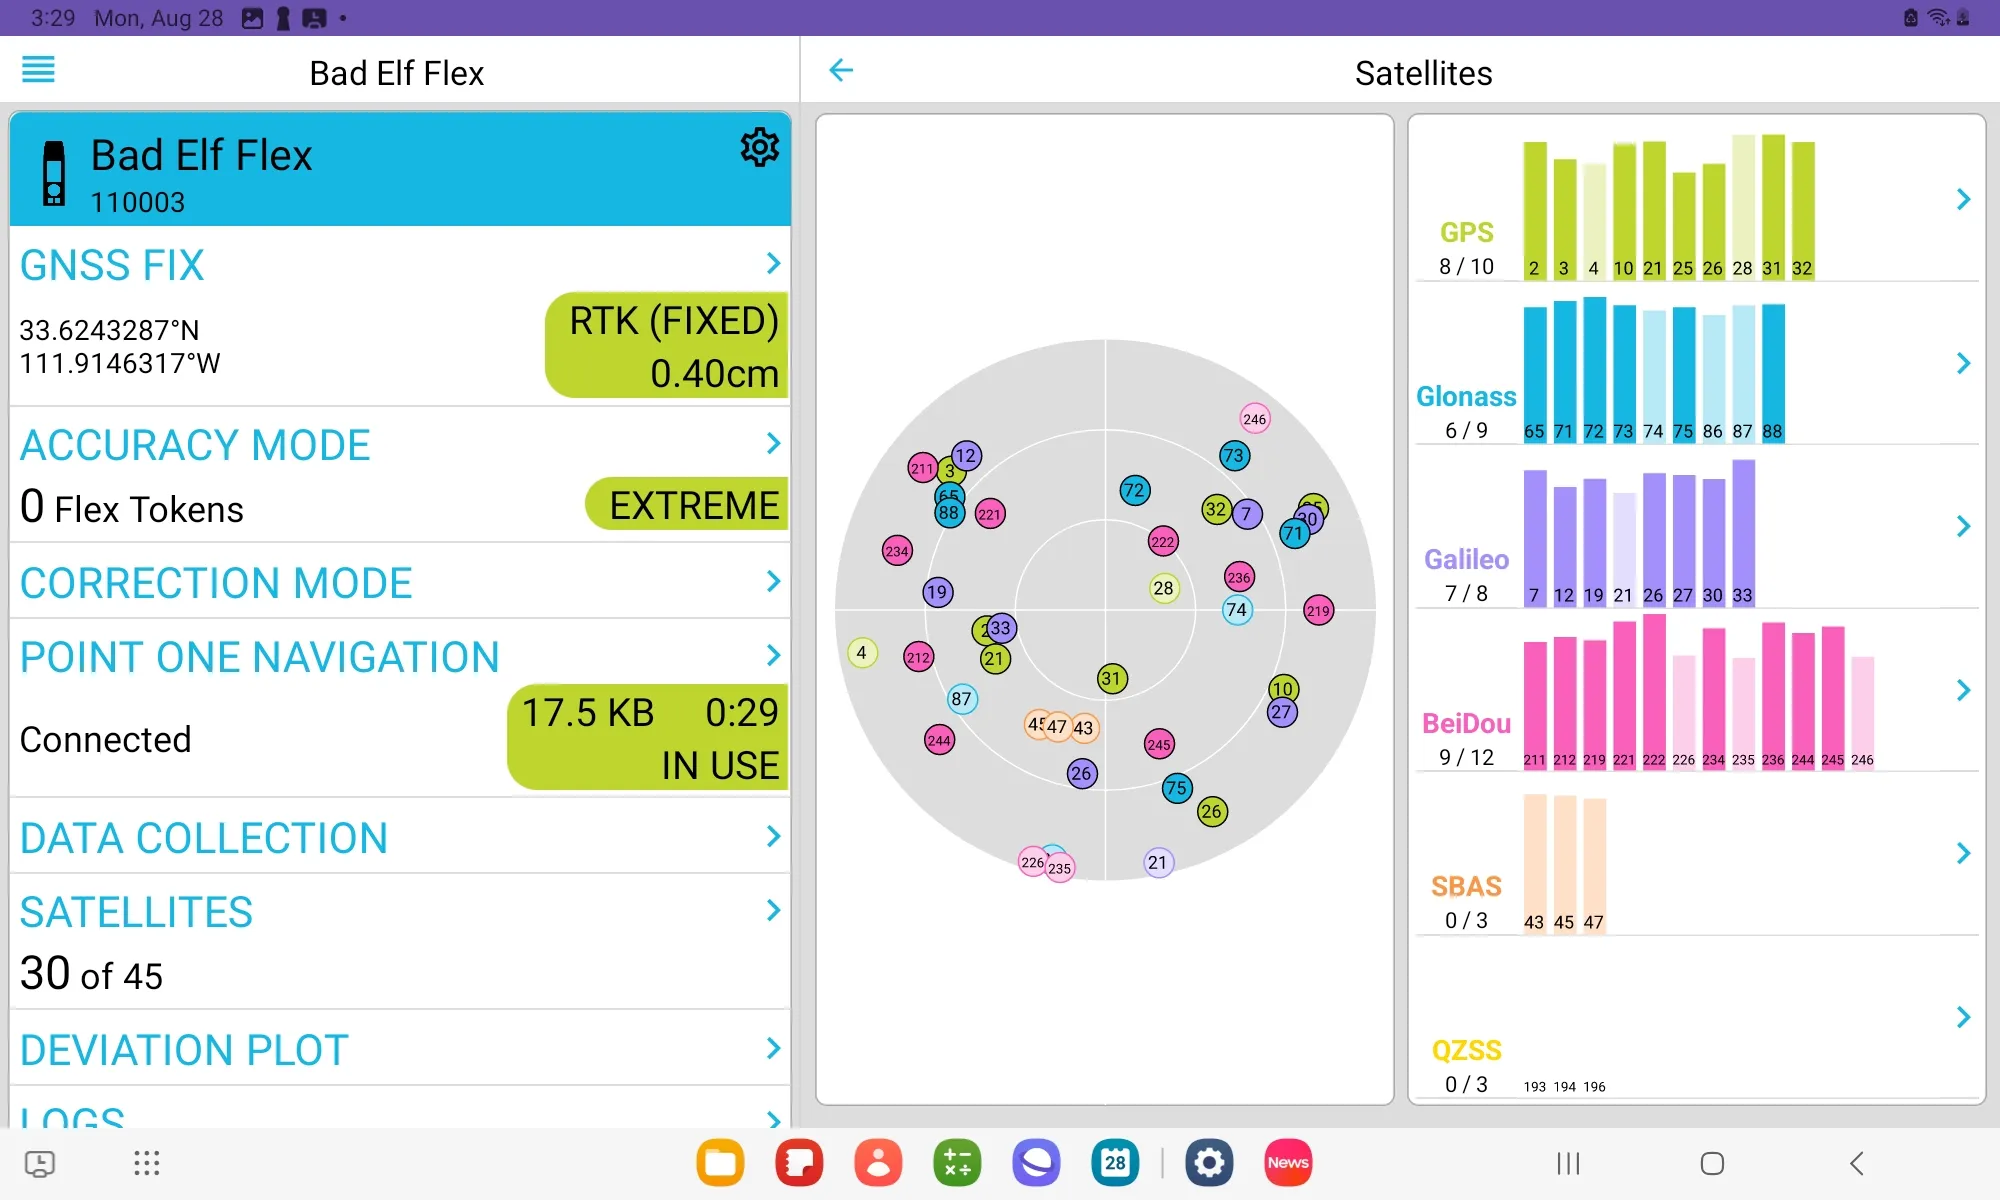The width and height of the screenshot is (2000, 1200).
Task: Select satellite 75 on sky plot
Action: pyautogui.click(x=1177, y=788)
